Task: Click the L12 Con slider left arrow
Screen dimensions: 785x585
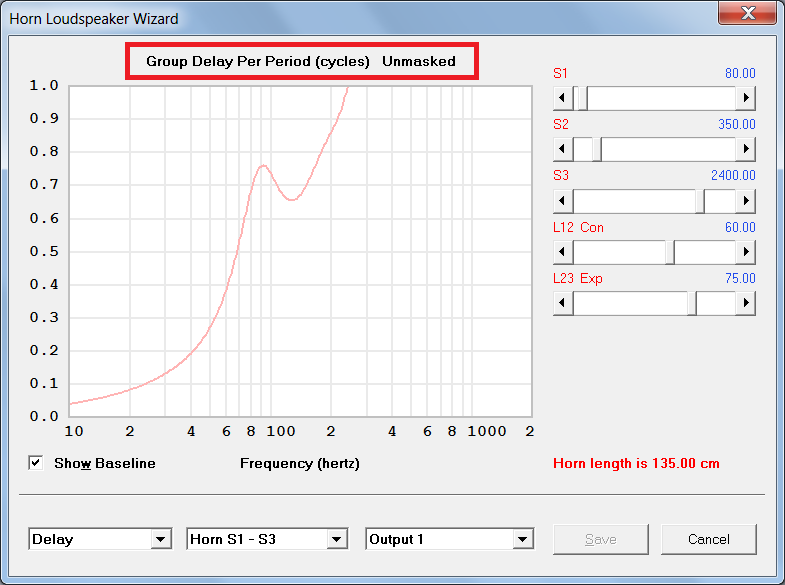Action: (563, 252)
